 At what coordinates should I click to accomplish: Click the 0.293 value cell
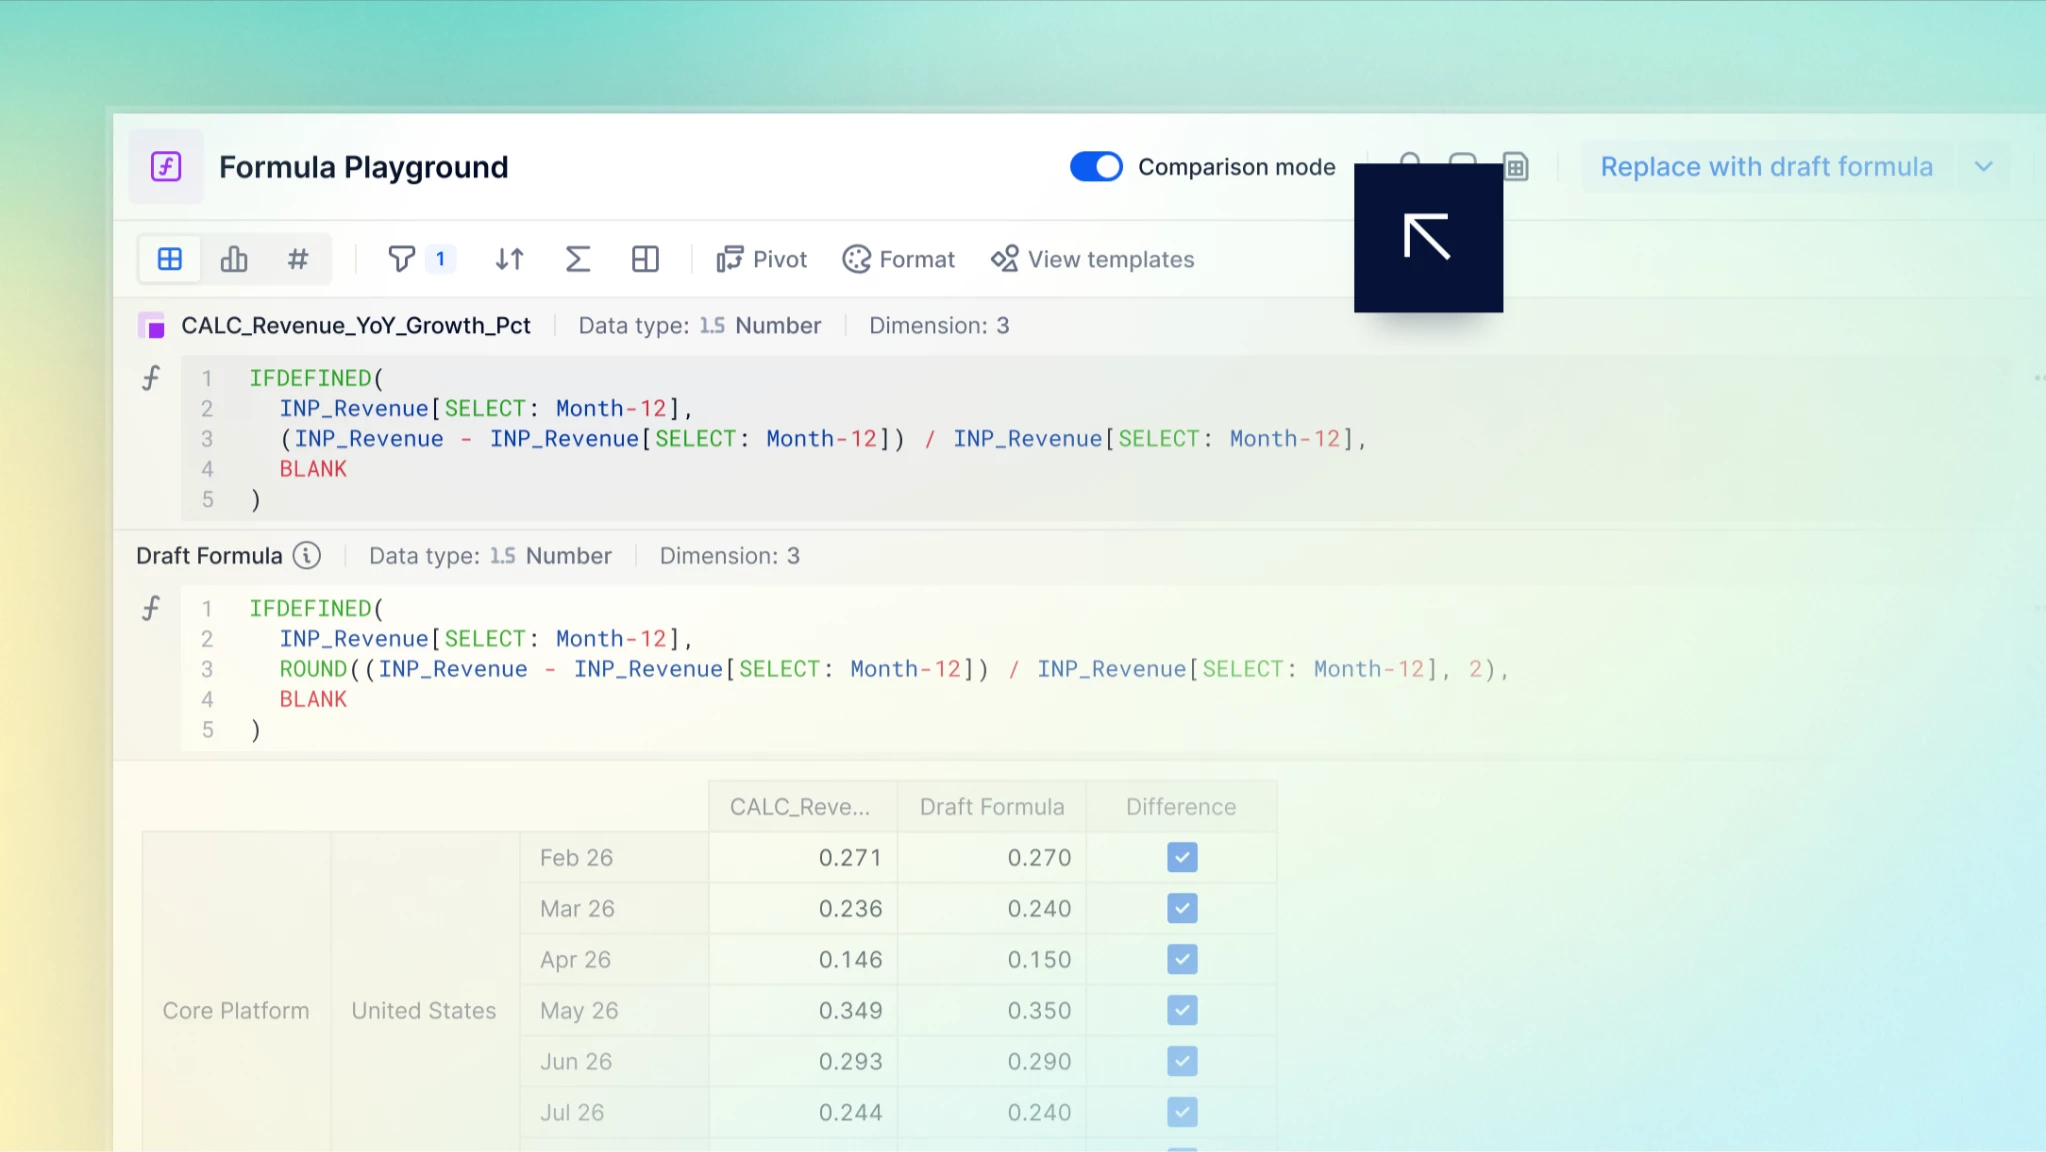[x=803, y=1061]
